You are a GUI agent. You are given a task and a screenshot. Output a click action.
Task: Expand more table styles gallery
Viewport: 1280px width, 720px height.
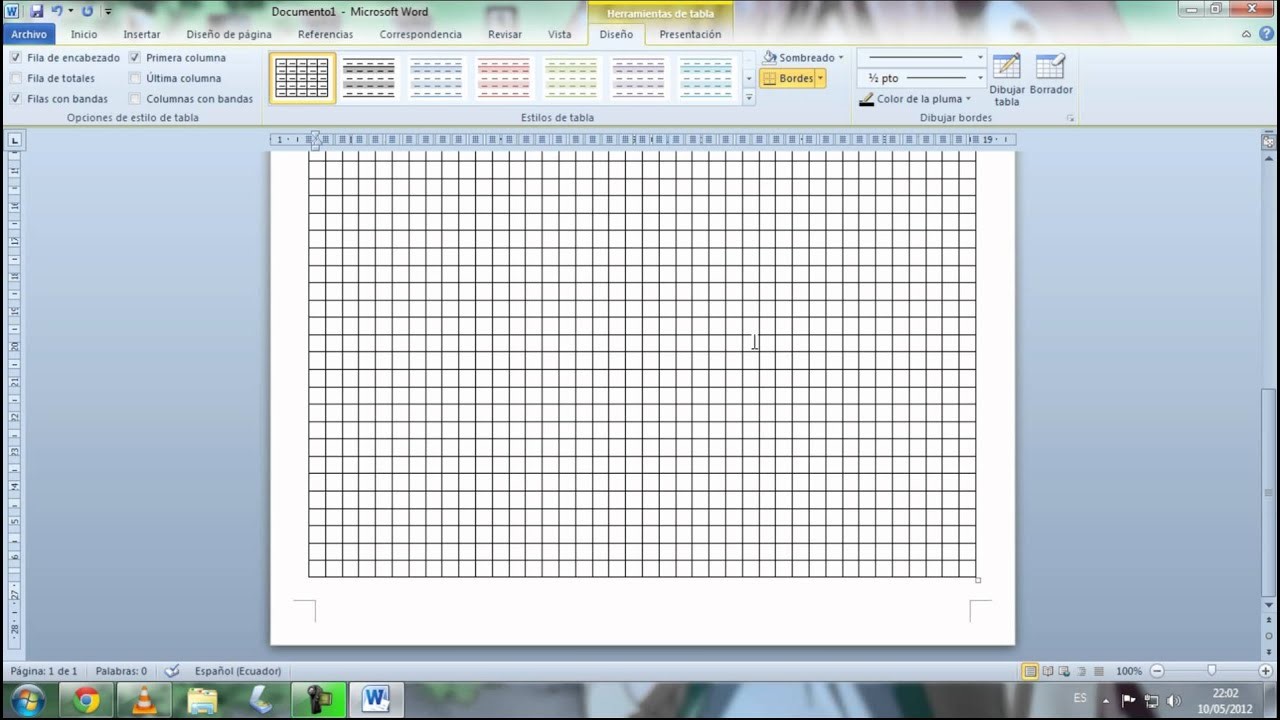(x=748, y=98)
